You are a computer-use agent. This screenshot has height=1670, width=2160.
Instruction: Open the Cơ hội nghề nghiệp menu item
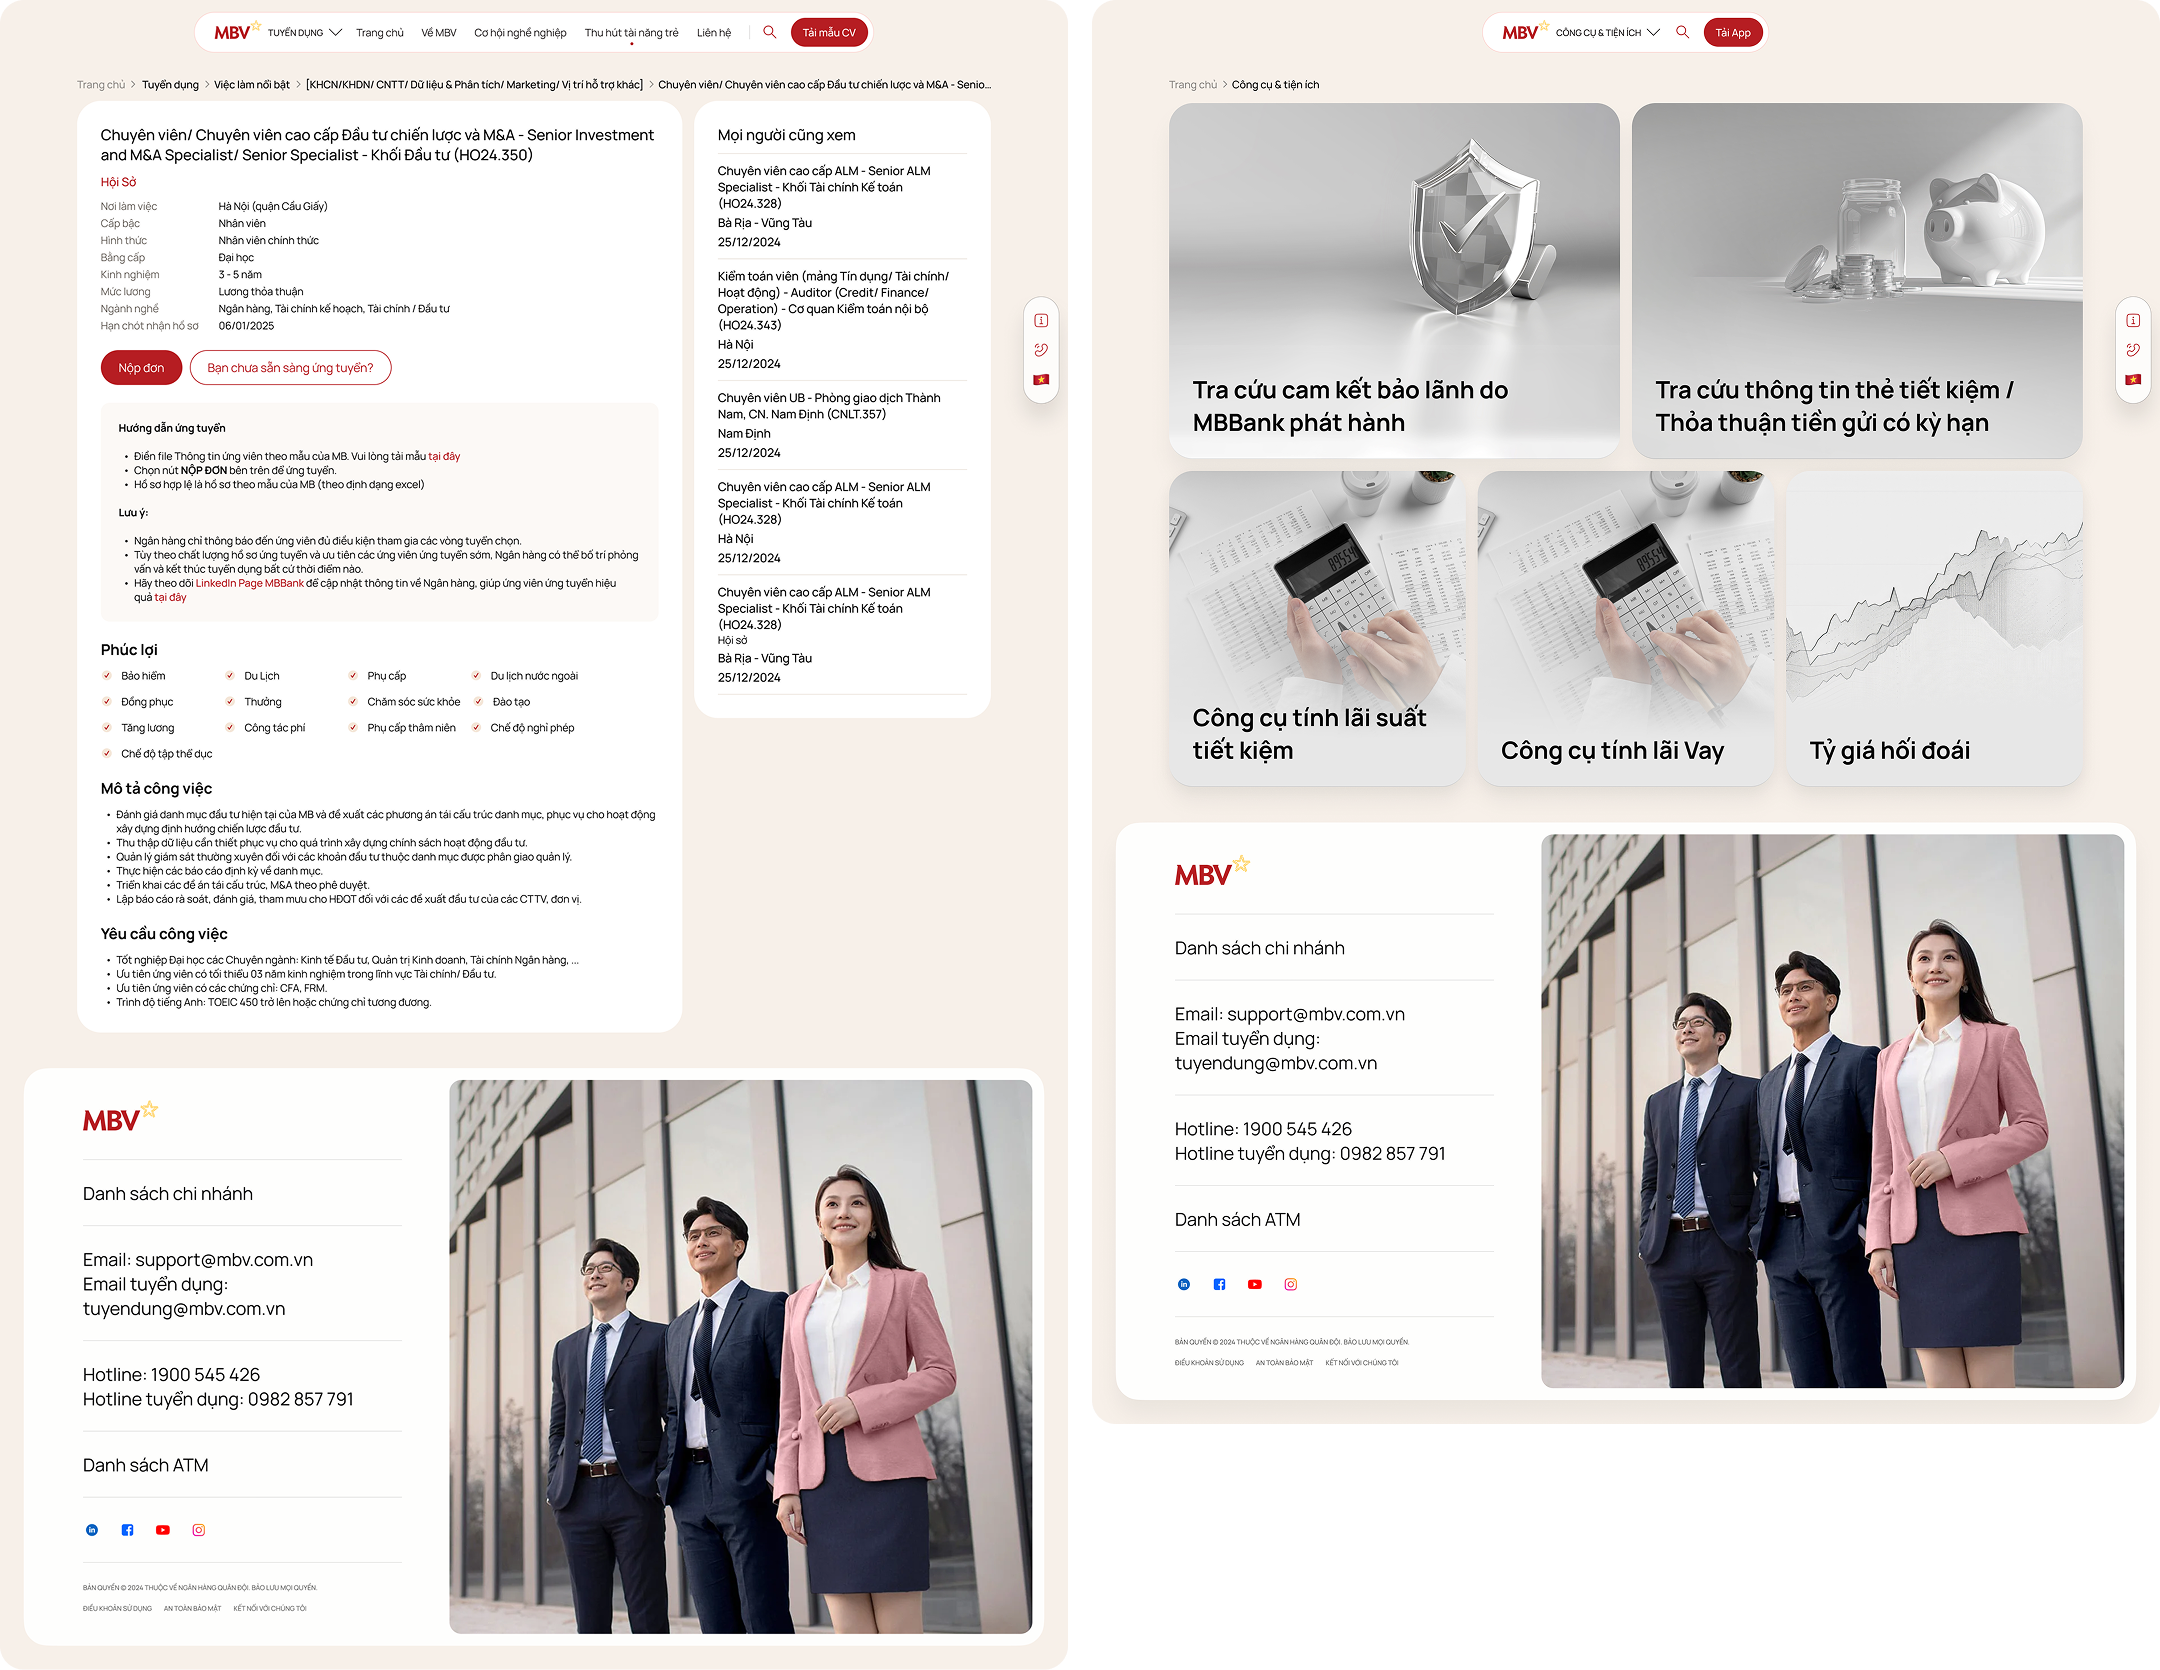(x=520, y=33)
